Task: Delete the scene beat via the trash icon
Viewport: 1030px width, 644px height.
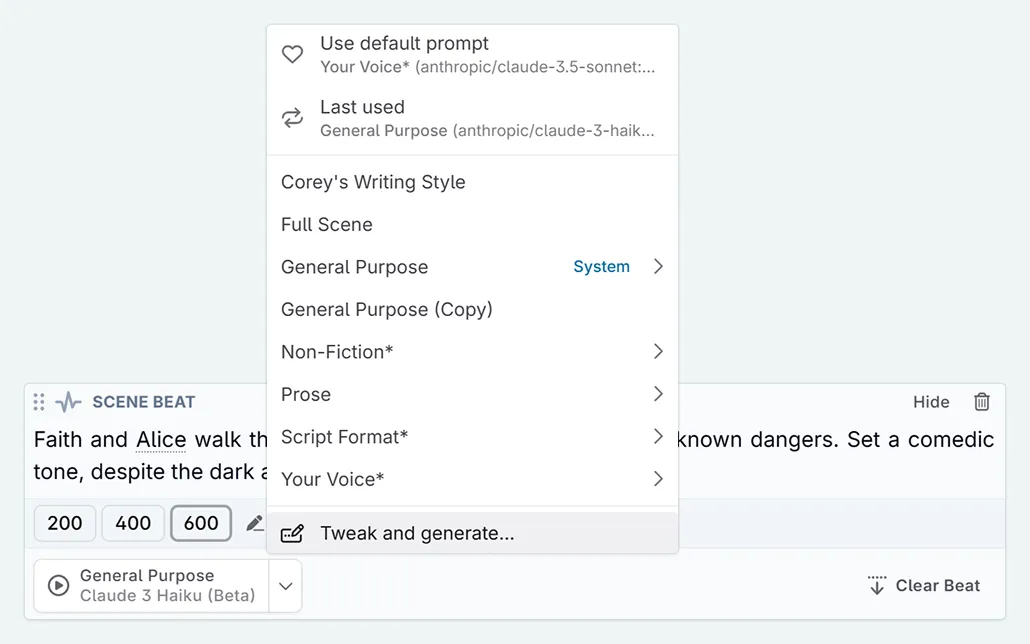Action: [981, 401]
